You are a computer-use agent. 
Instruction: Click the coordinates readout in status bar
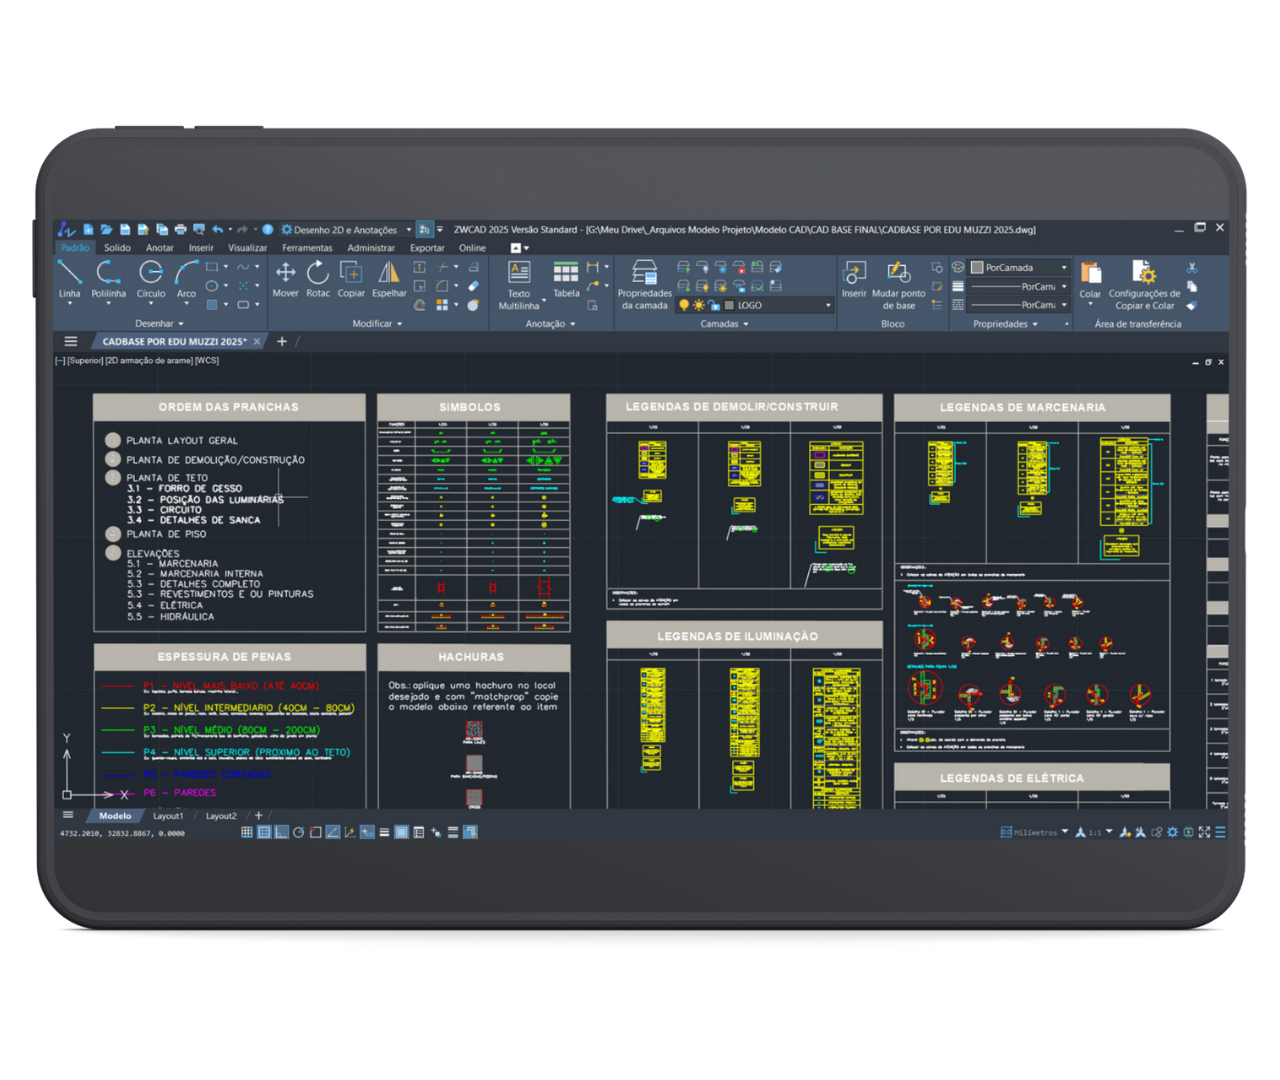tap(122, 833)
